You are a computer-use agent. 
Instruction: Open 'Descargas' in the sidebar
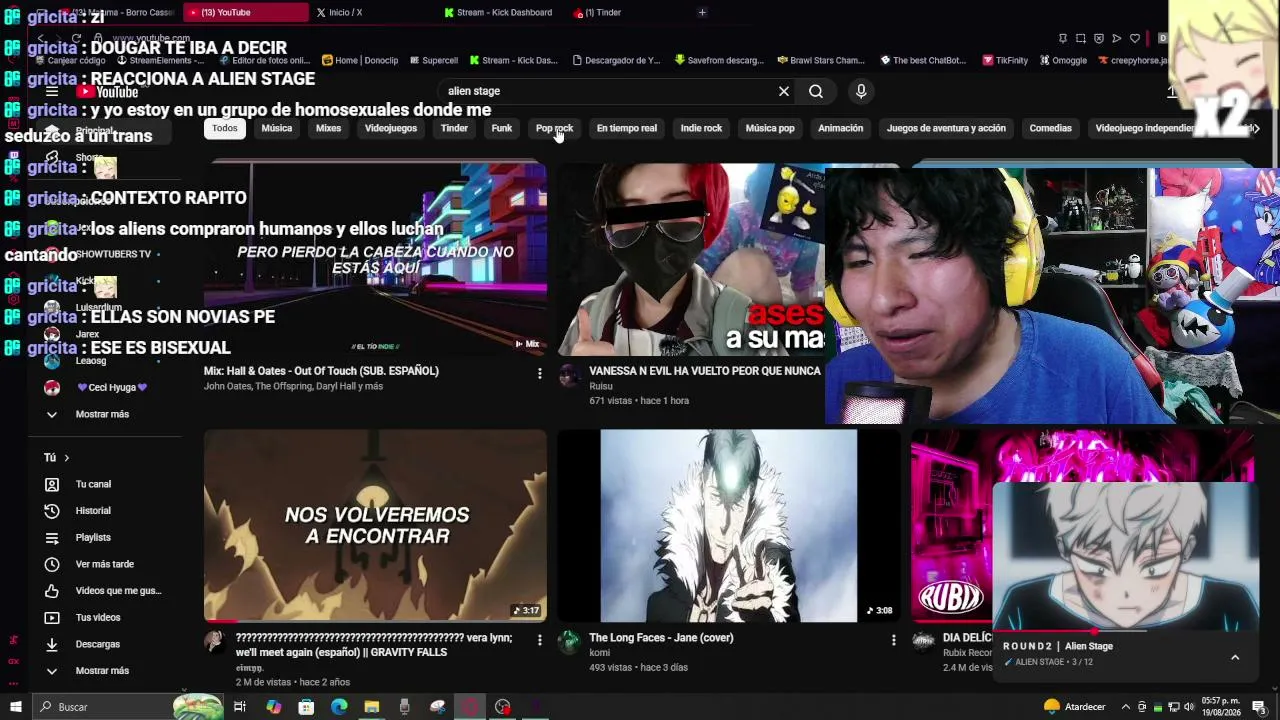tap(105, 644)
